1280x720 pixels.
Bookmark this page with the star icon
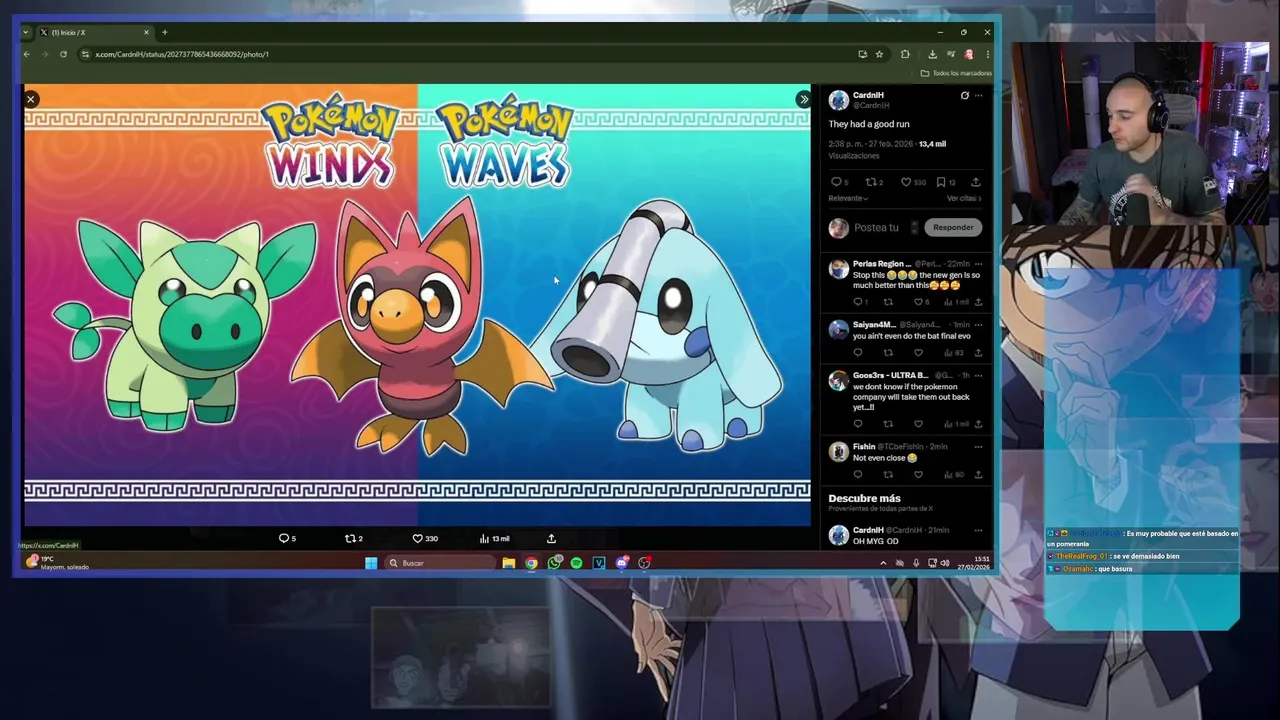(x=879, y=54)
